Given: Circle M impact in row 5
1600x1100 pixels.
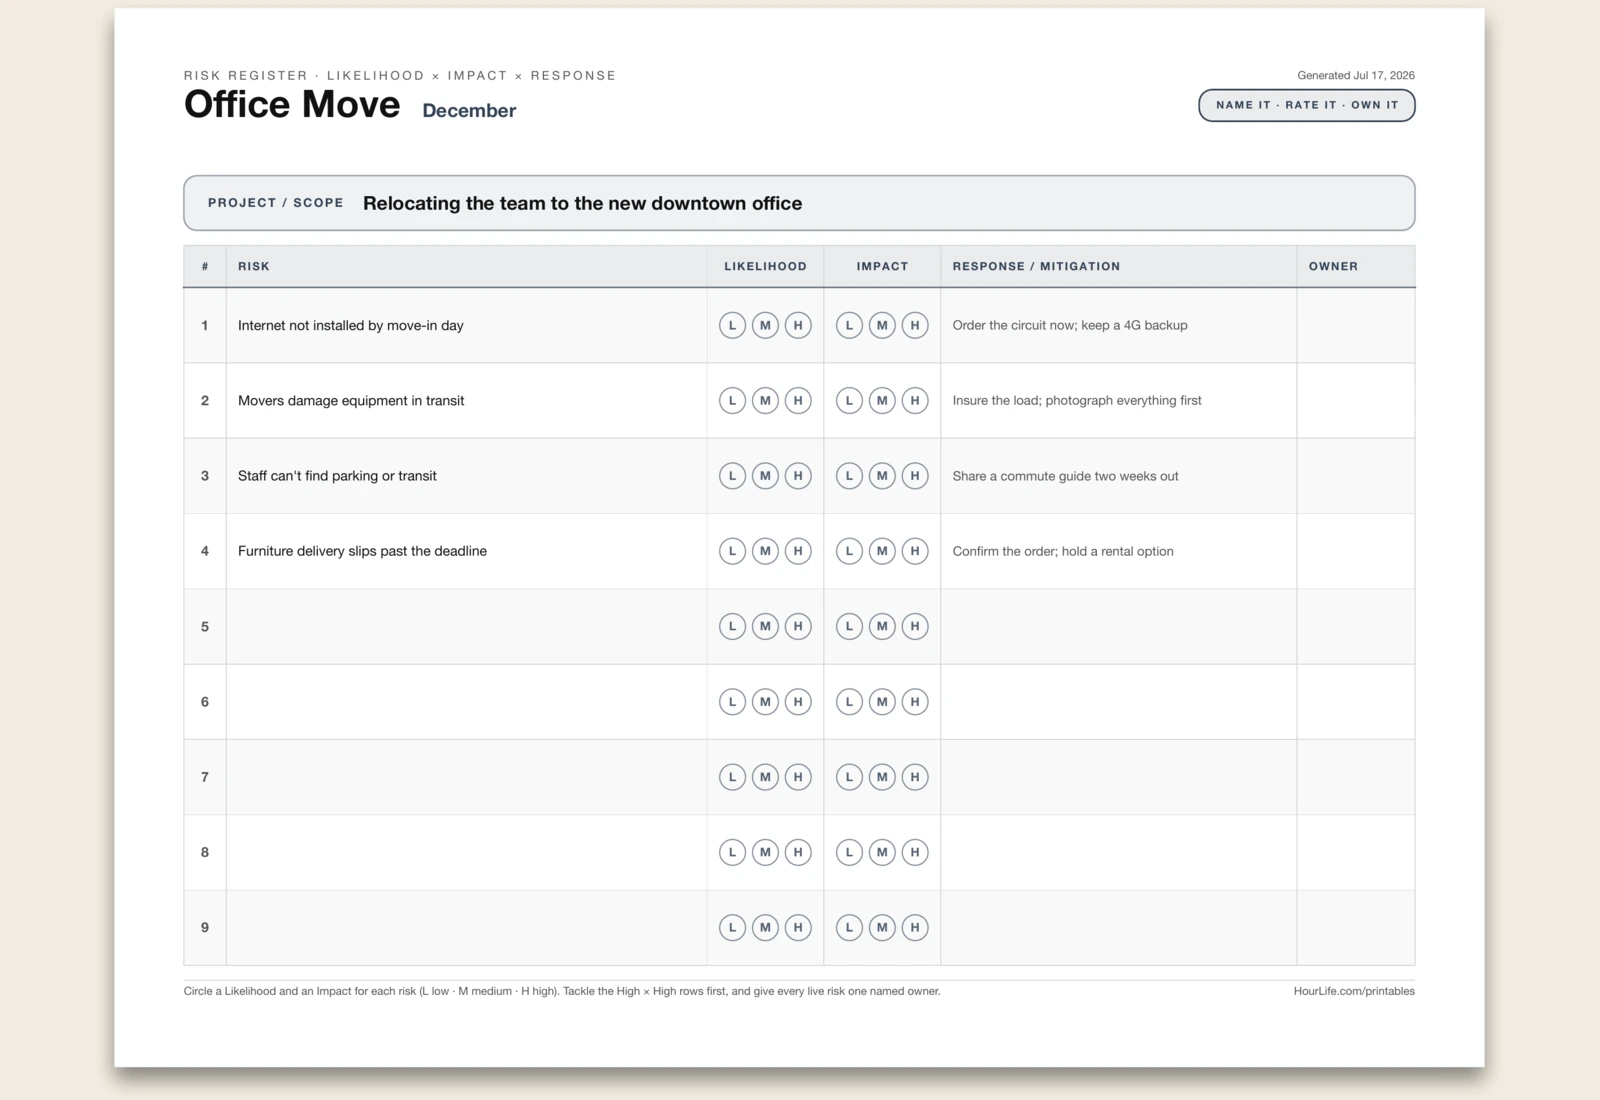Looking at the screenshot, I should [x=882, y=626].
